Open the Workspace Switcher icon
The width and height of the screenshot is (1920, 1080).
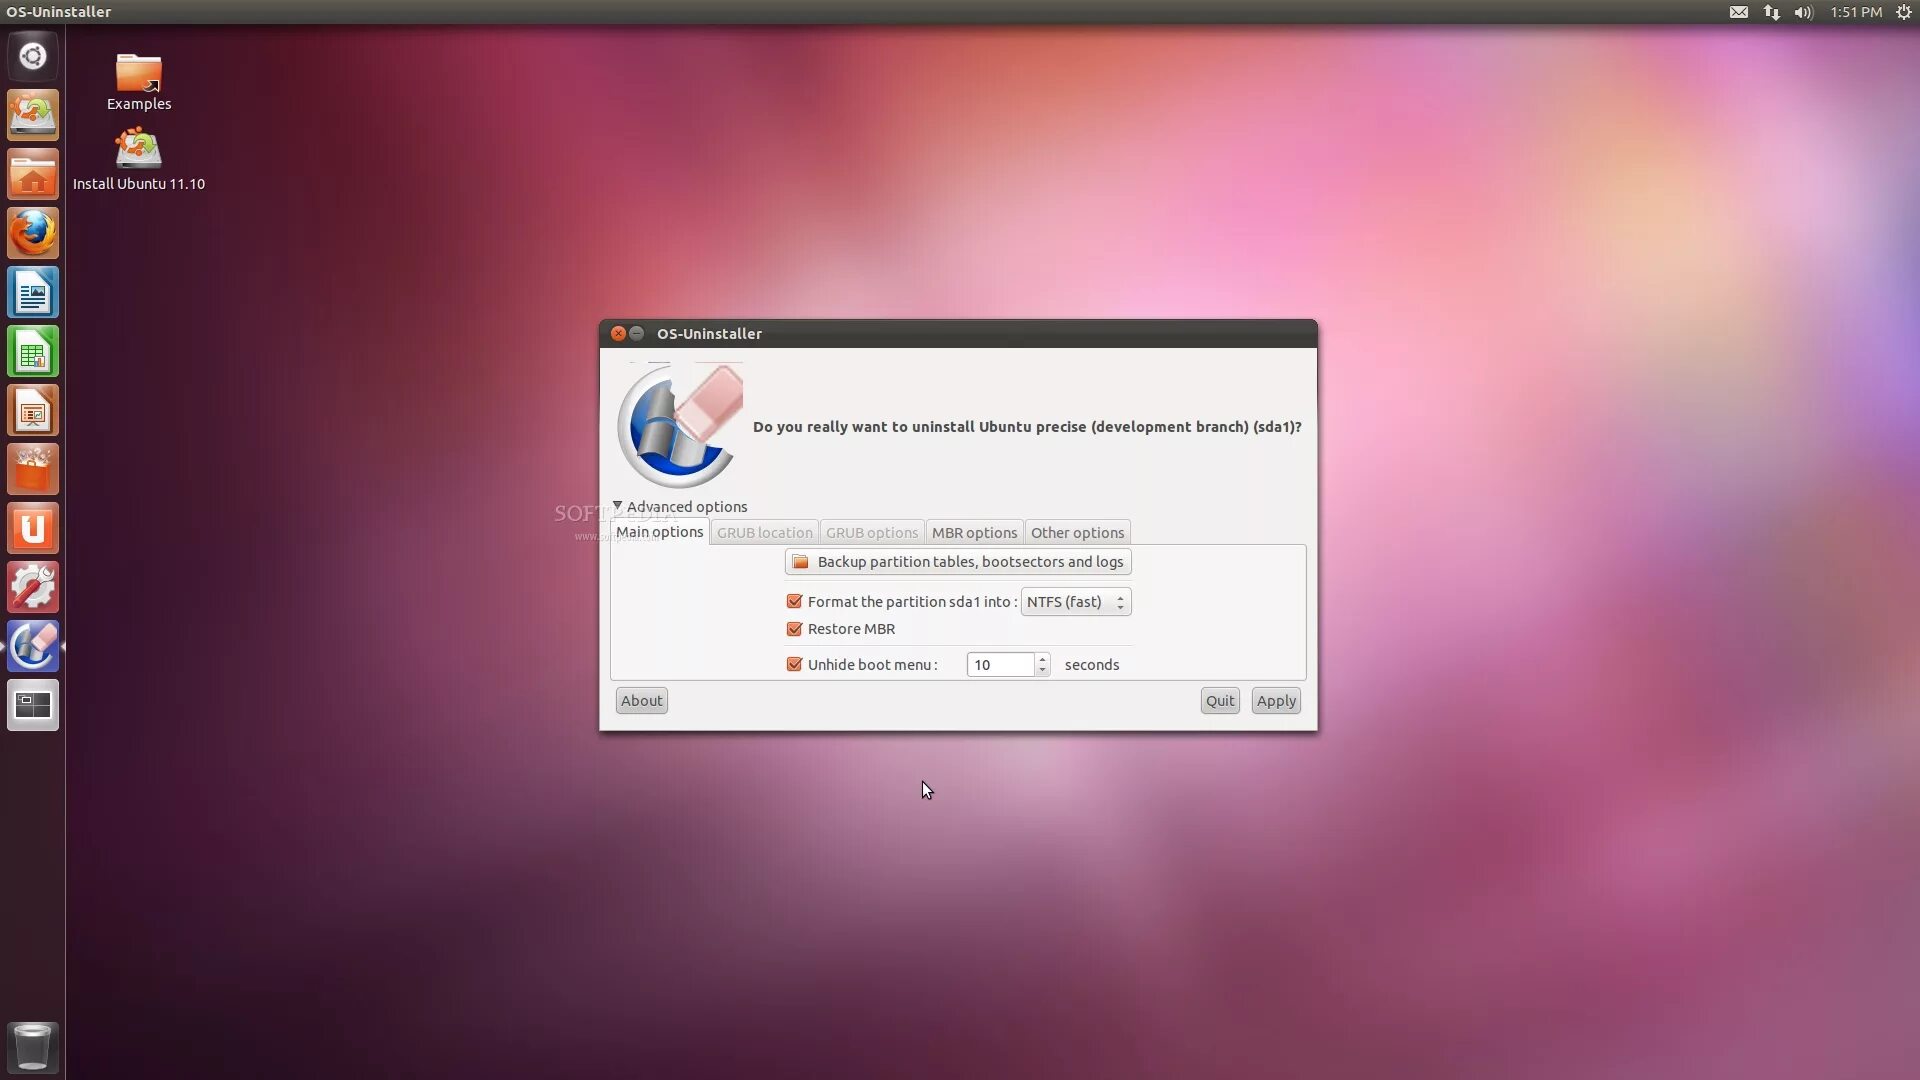coord(33,705)
